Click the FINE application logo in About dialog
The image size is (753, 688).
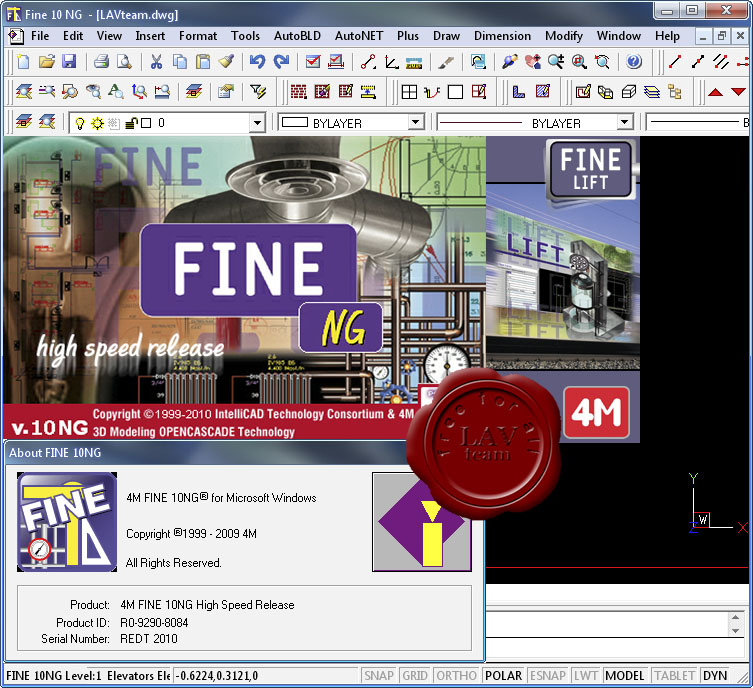point(67,522)
